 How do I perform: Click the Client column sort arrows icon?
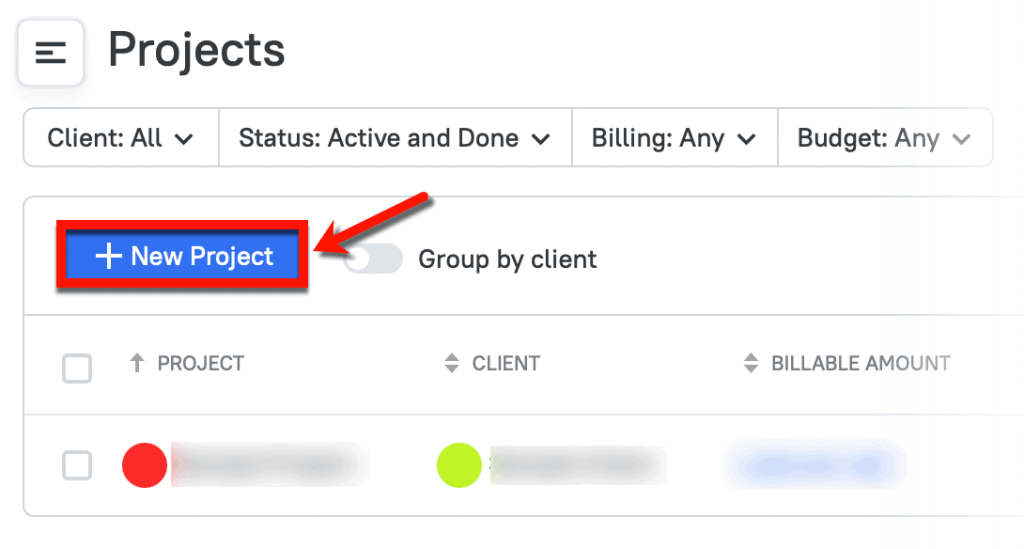pos(452,364)
